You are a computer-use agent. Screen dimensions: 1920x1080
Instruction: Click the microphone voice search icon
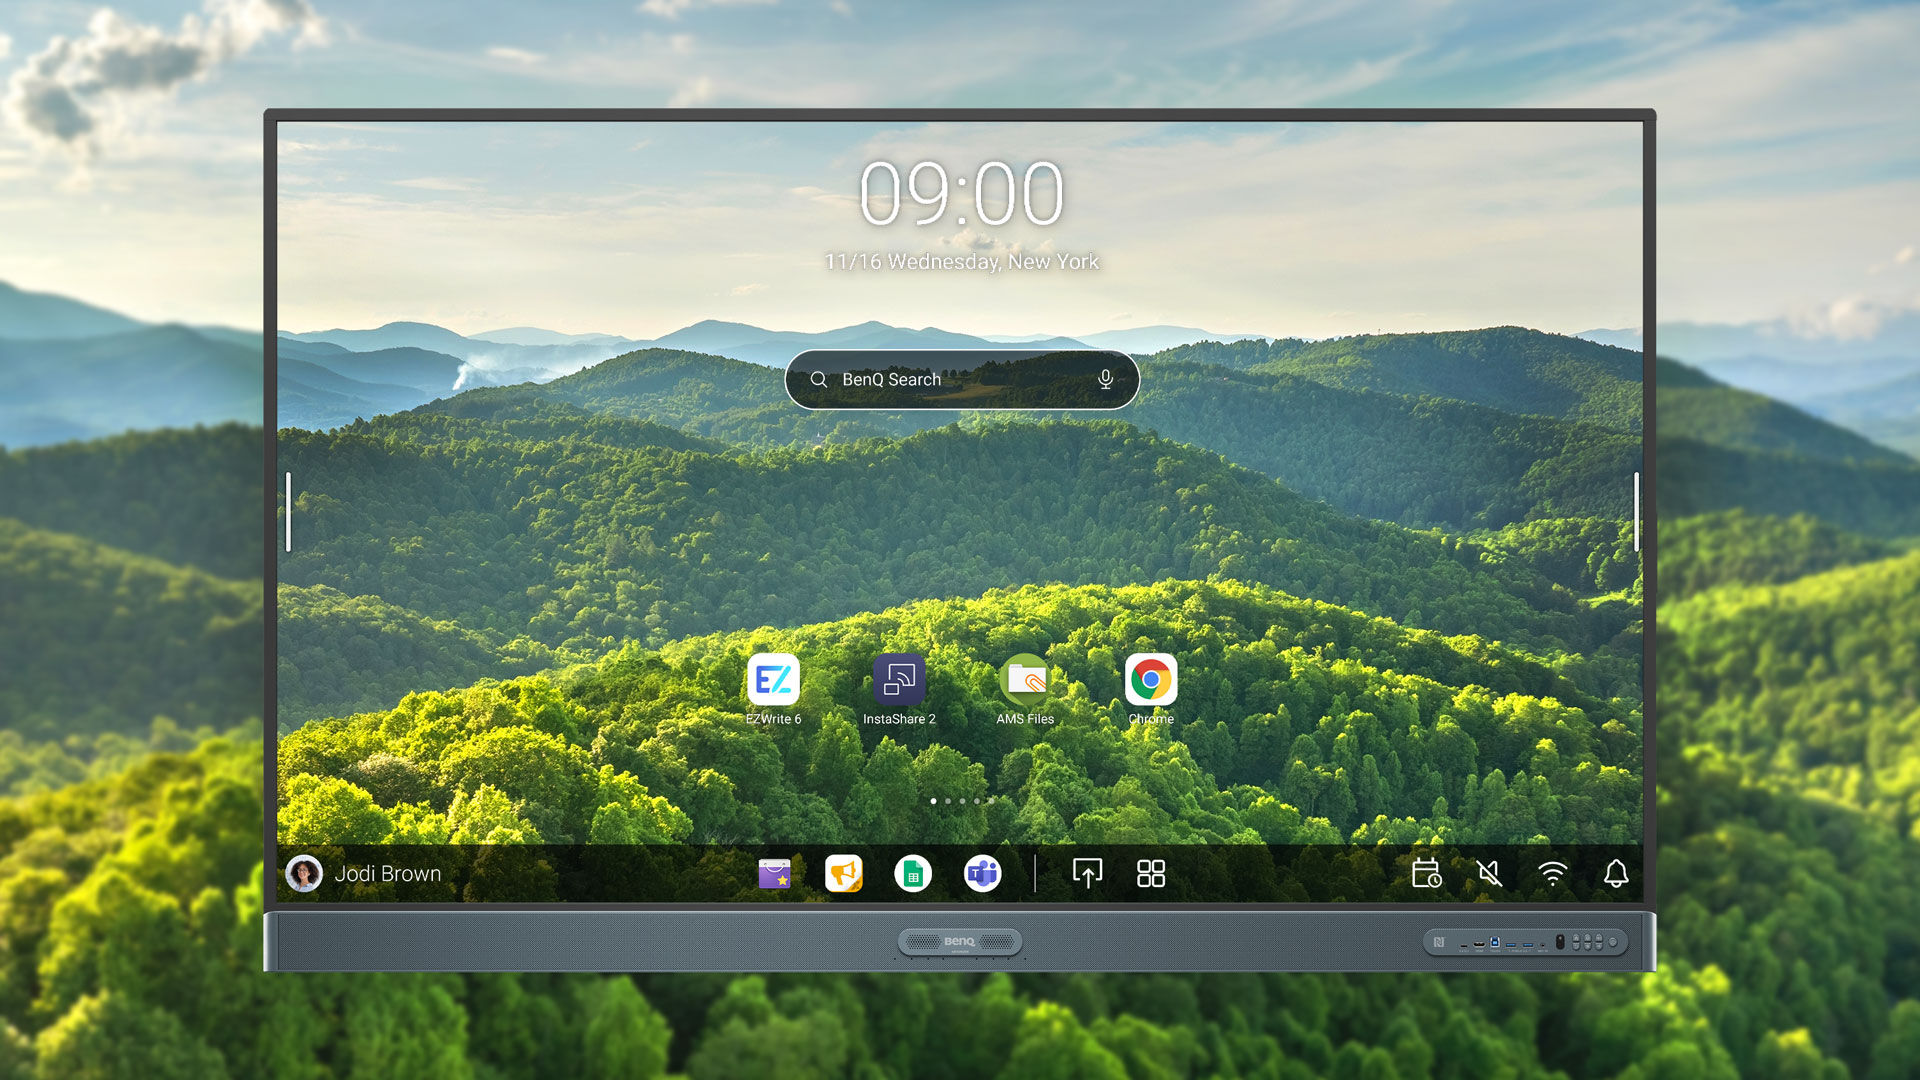coord(1105,380)
